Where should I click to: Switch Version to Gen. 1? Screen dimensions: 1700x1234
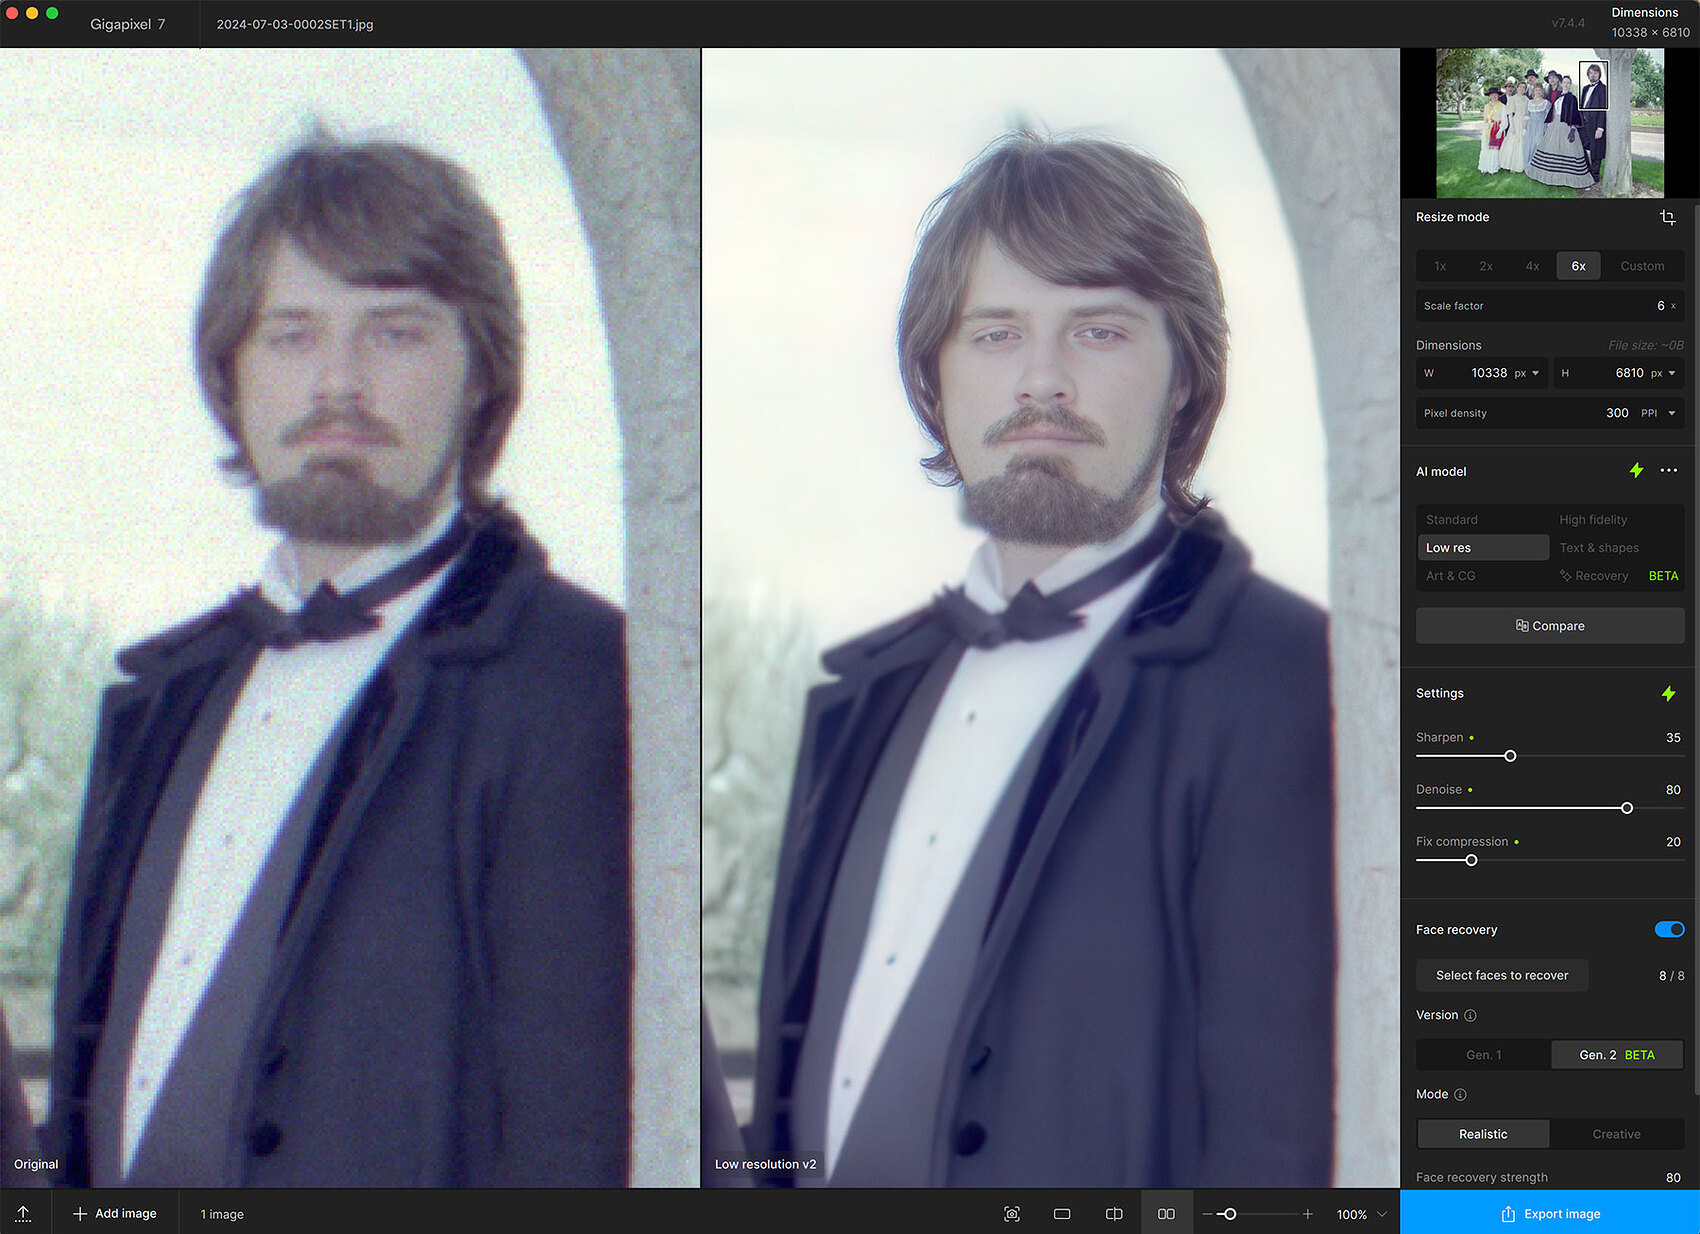click(x=1482, y=1054)
